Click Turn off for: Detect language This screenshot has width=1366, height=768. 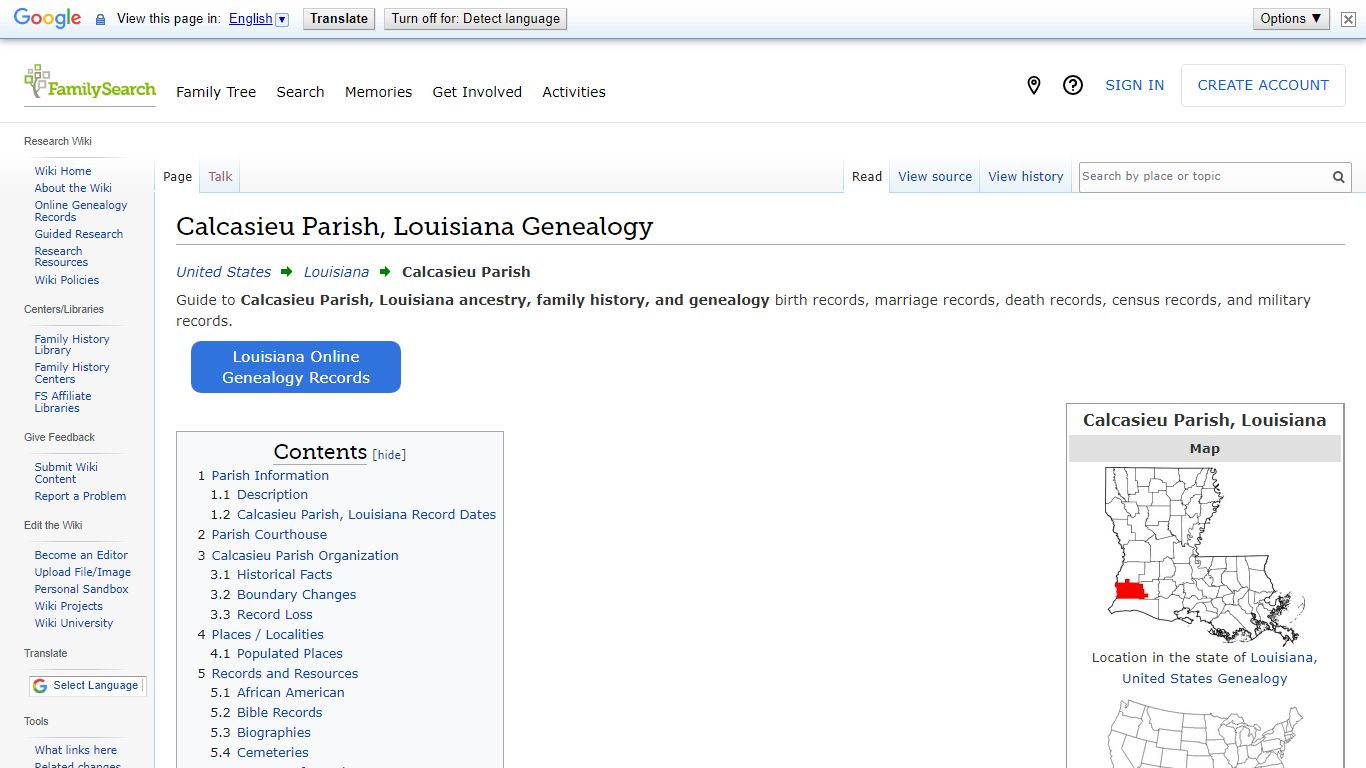476,19
